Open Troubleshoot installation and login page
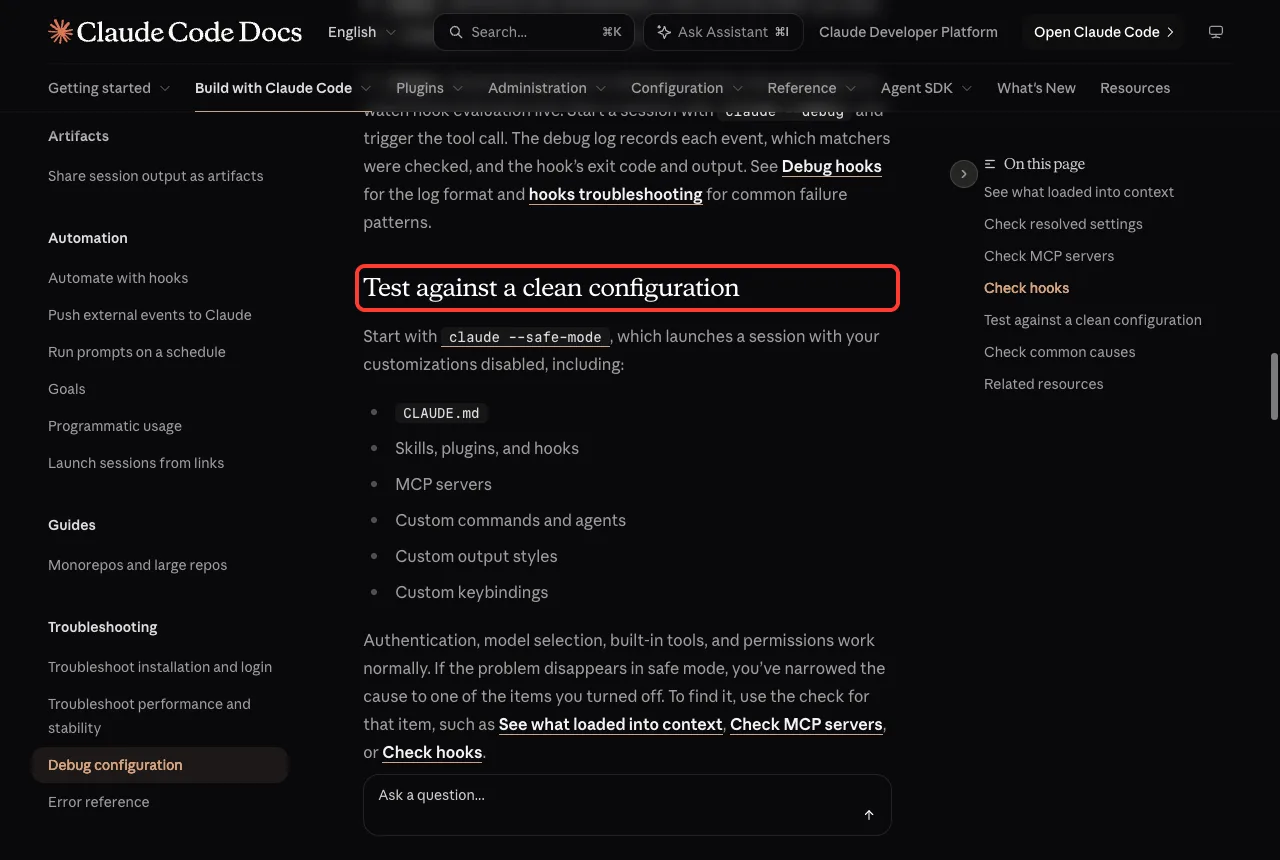 click(x=160, y=667)
